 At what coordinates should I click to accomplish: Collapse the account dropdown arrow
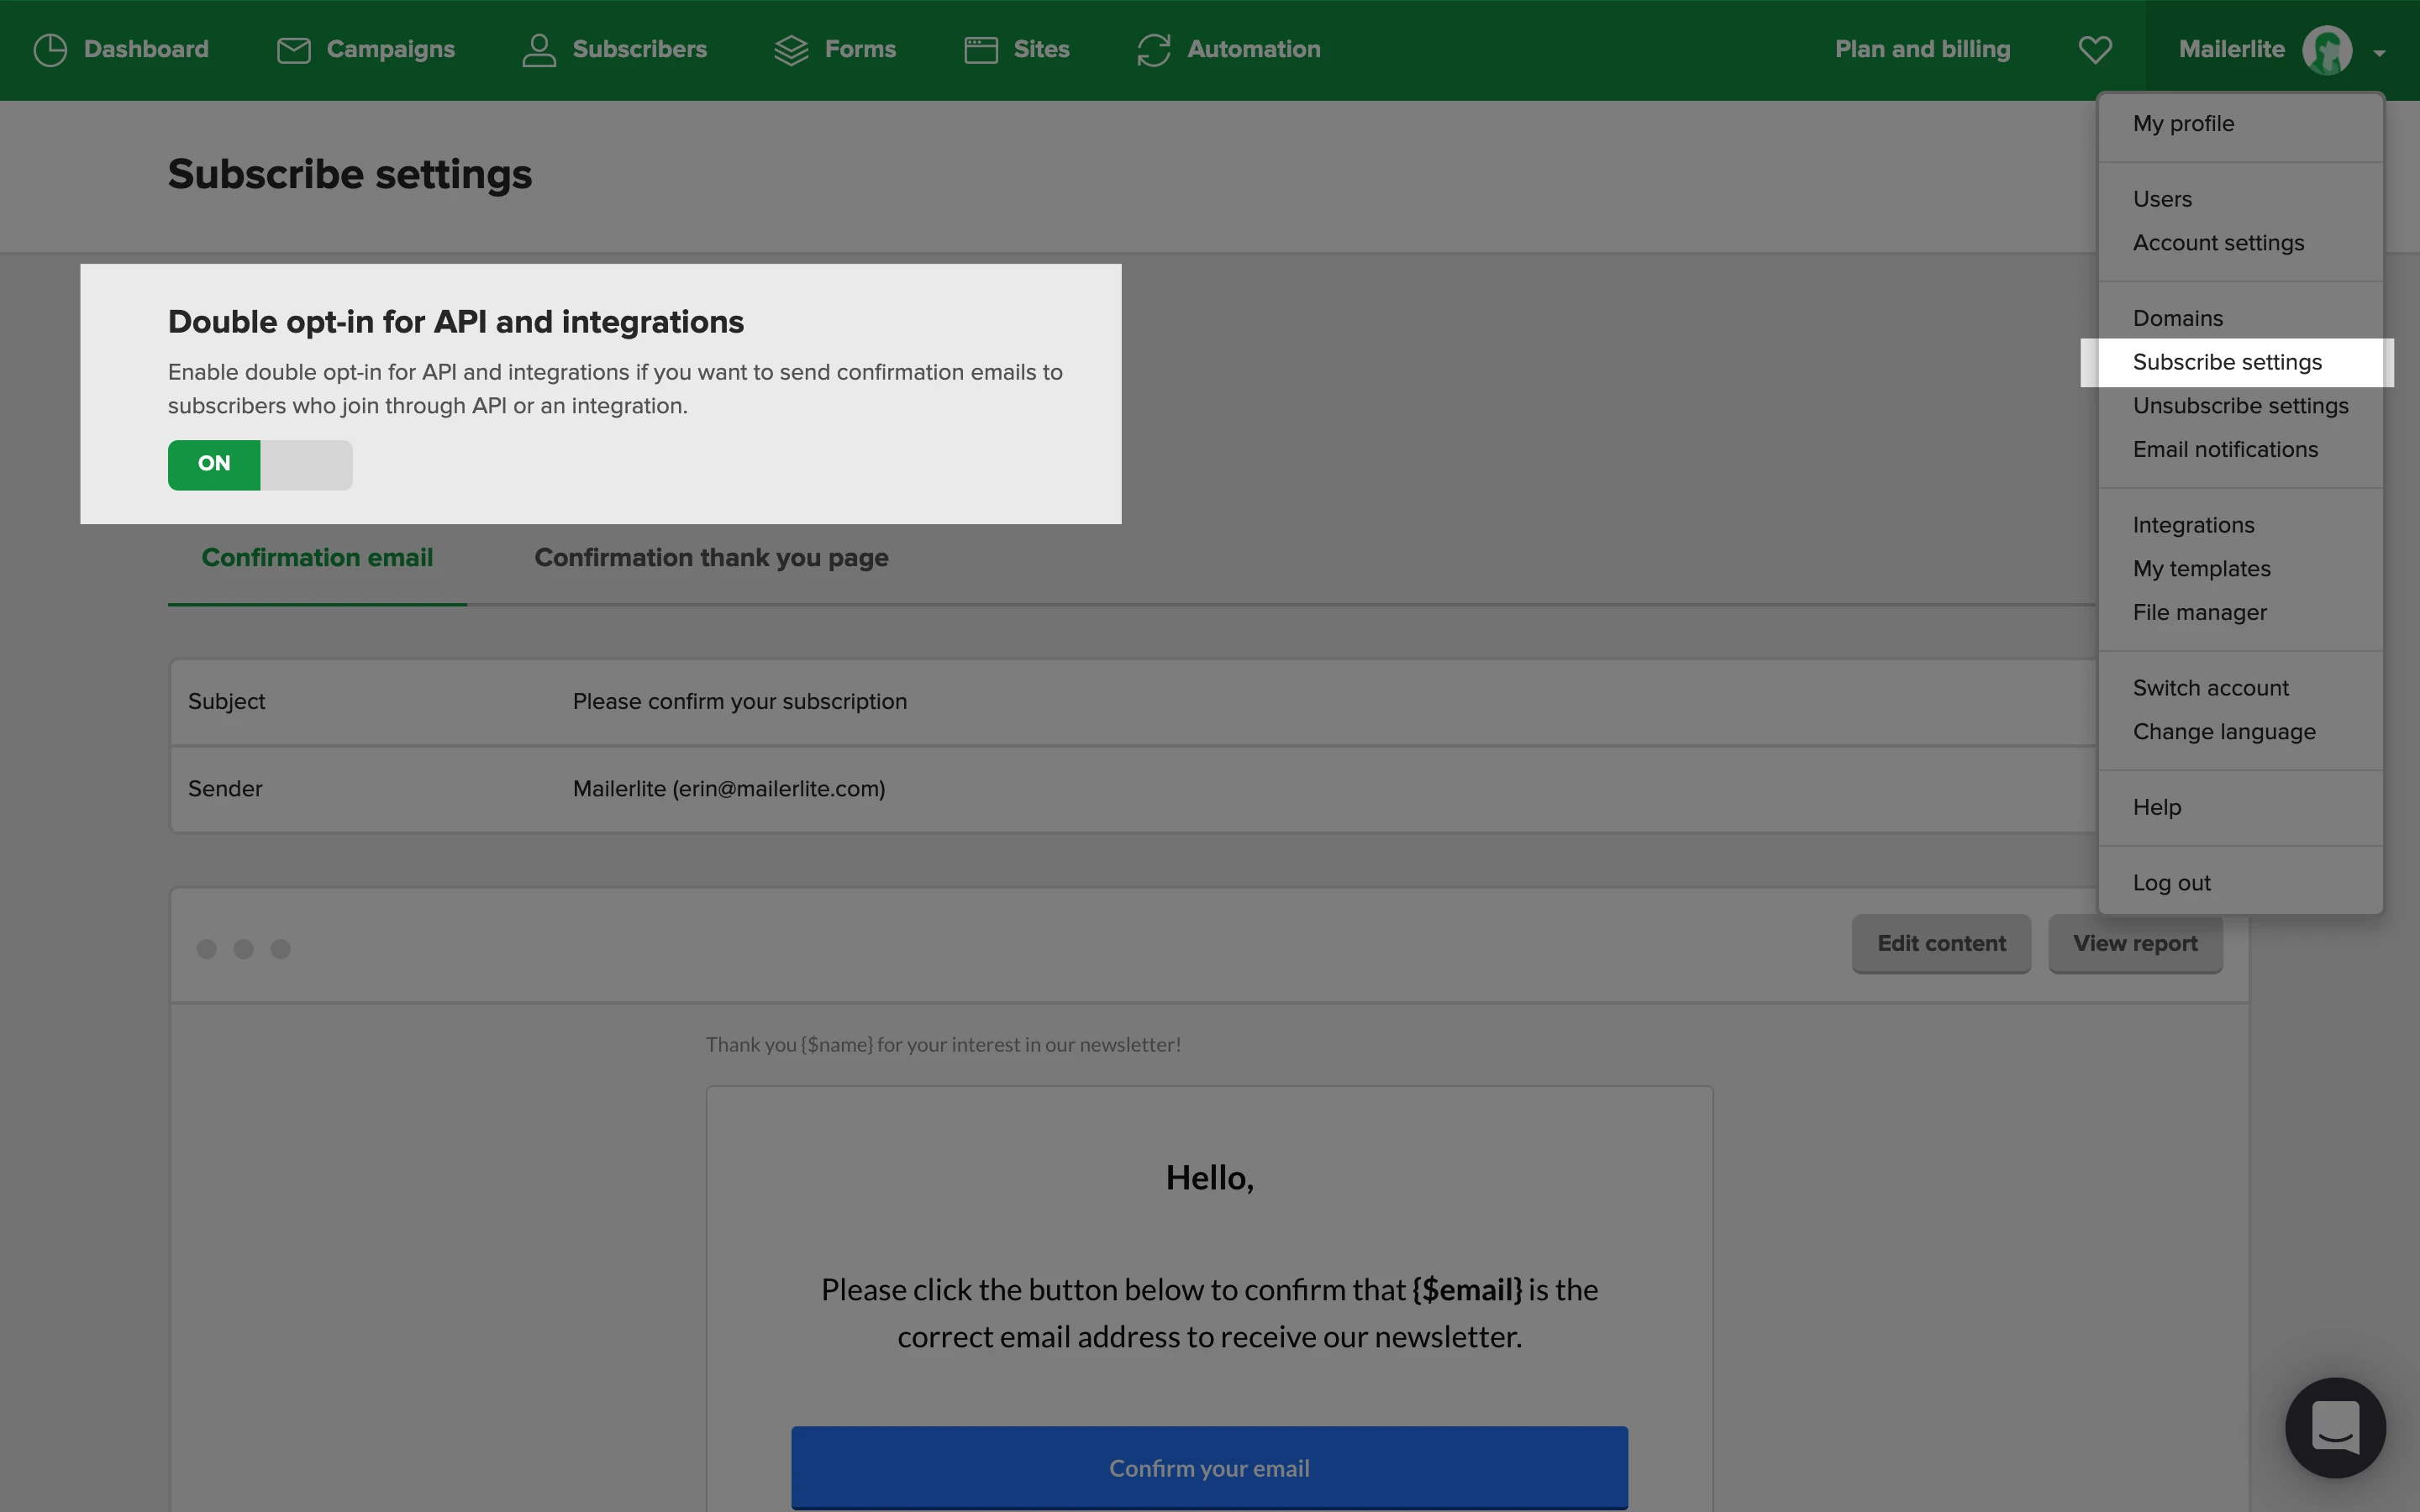click(2380, 53)
